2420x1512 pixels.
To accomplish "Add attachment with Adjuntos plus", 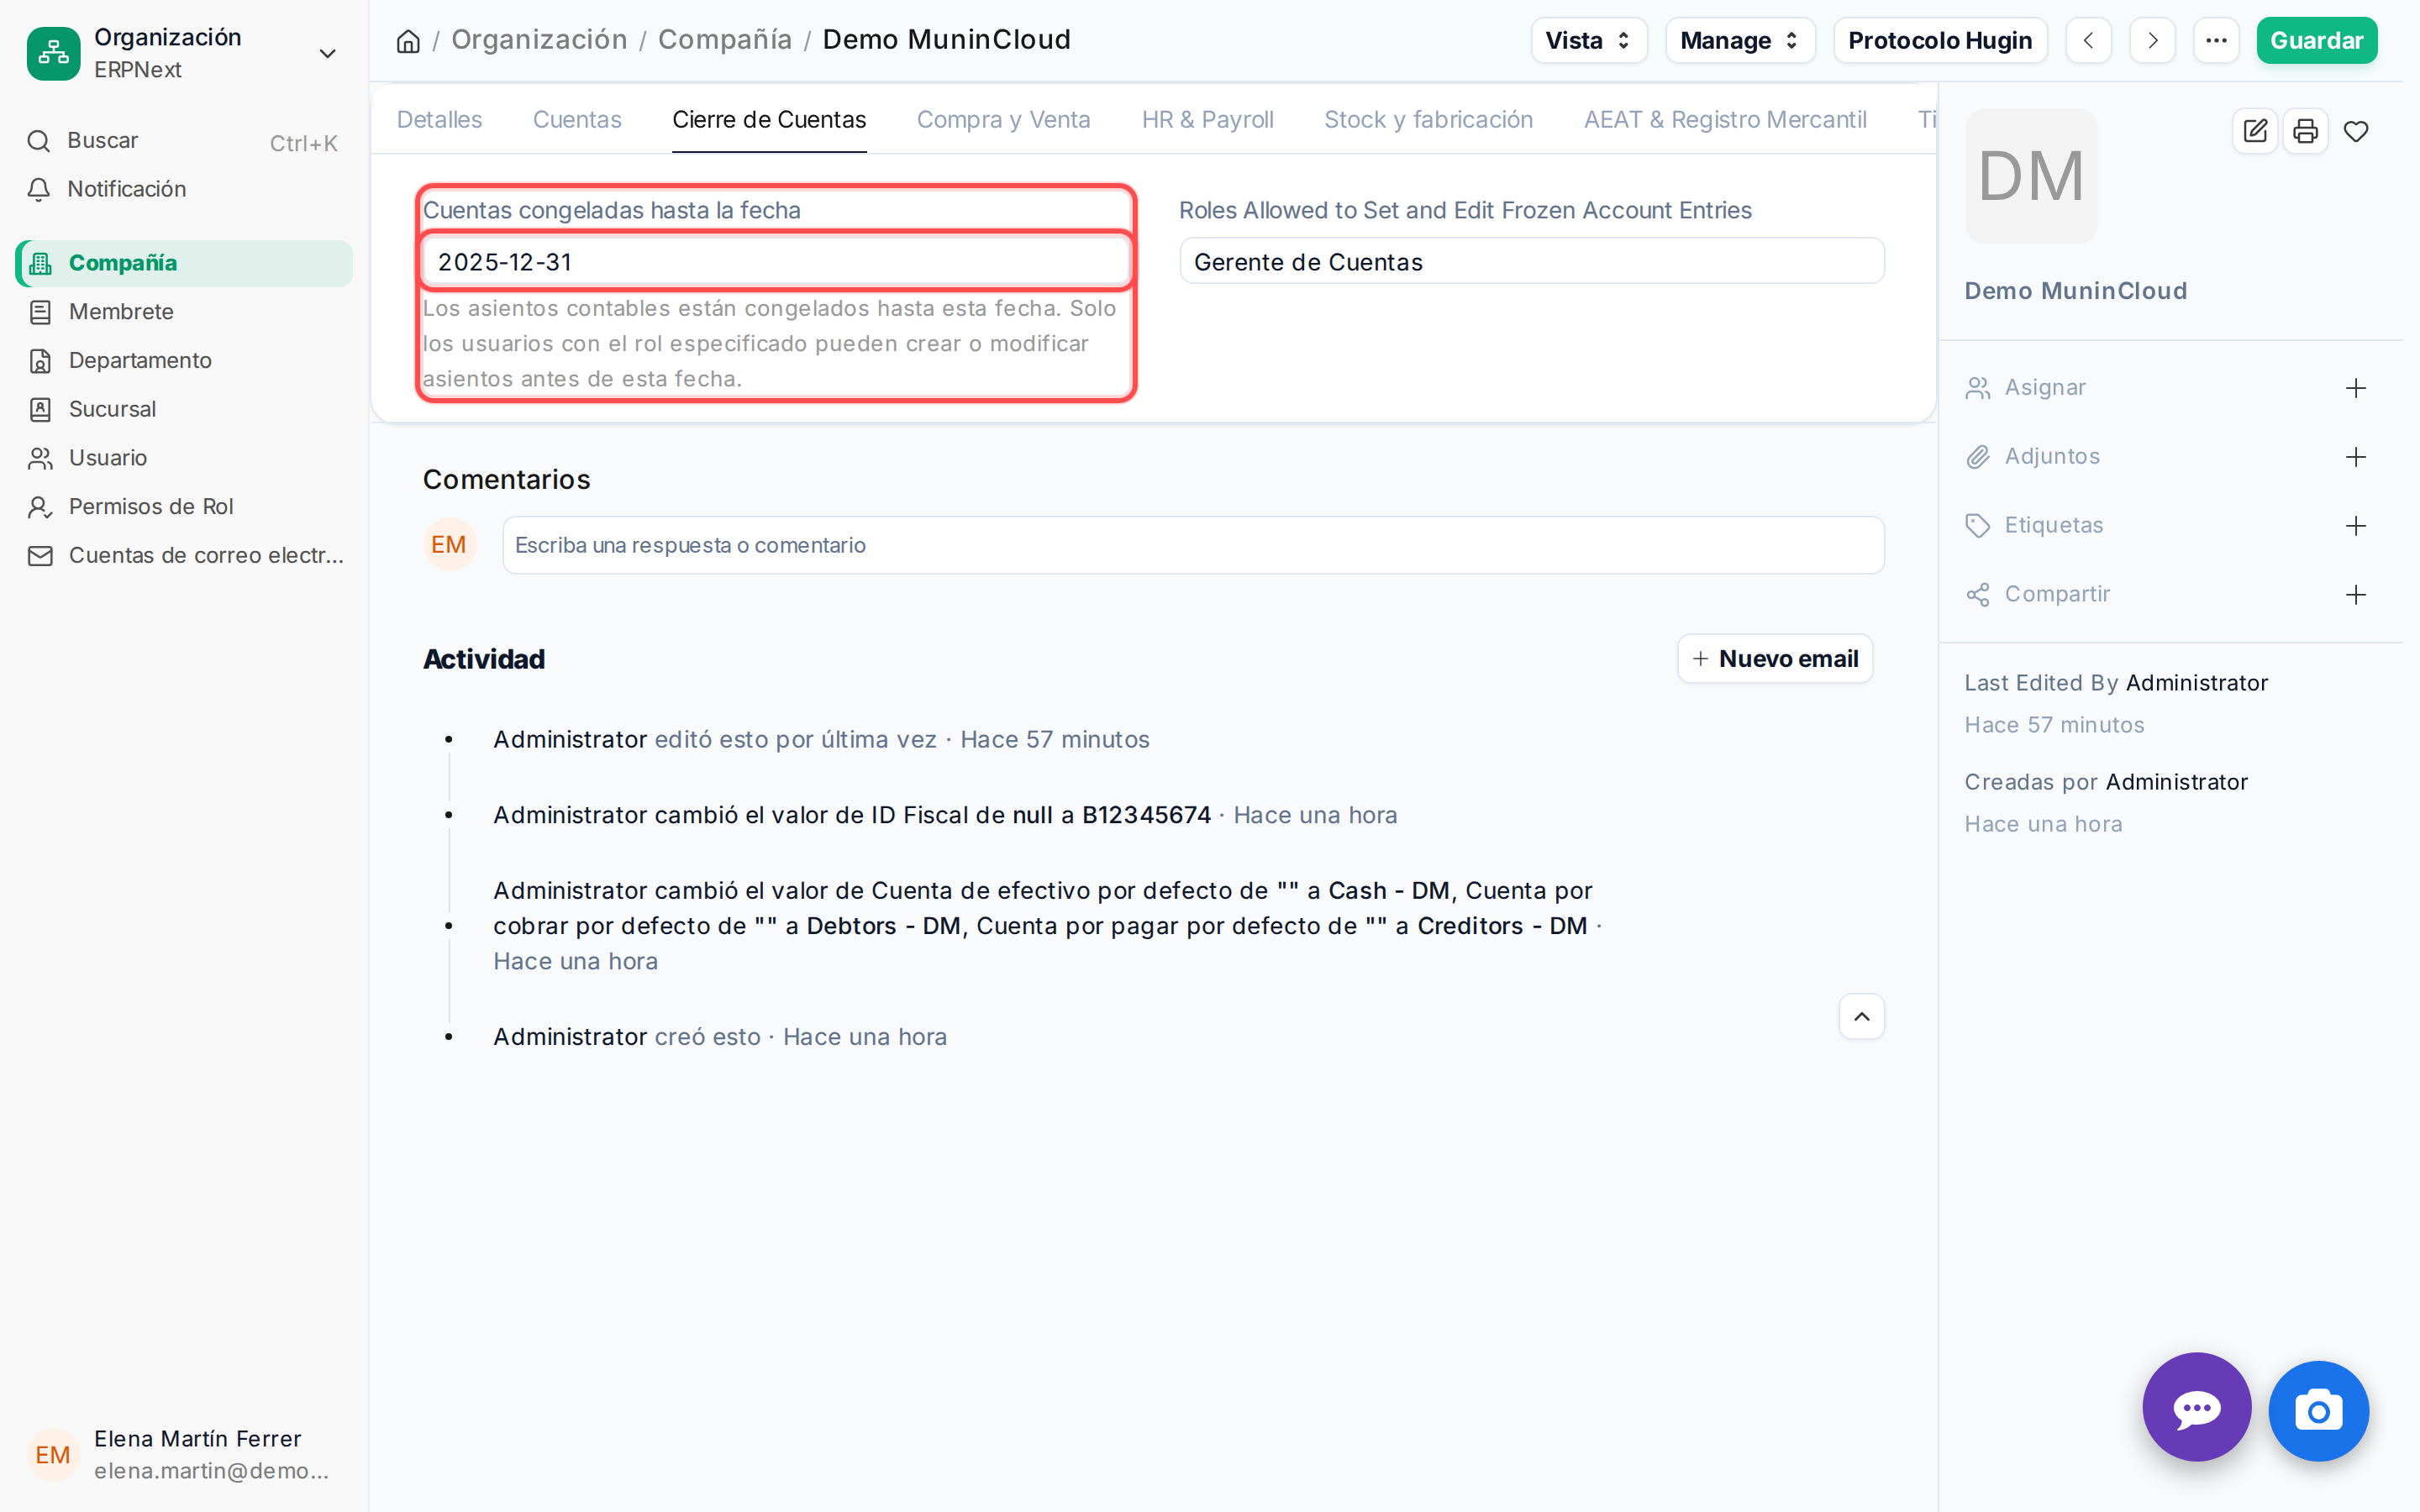I will point(2355,457).
